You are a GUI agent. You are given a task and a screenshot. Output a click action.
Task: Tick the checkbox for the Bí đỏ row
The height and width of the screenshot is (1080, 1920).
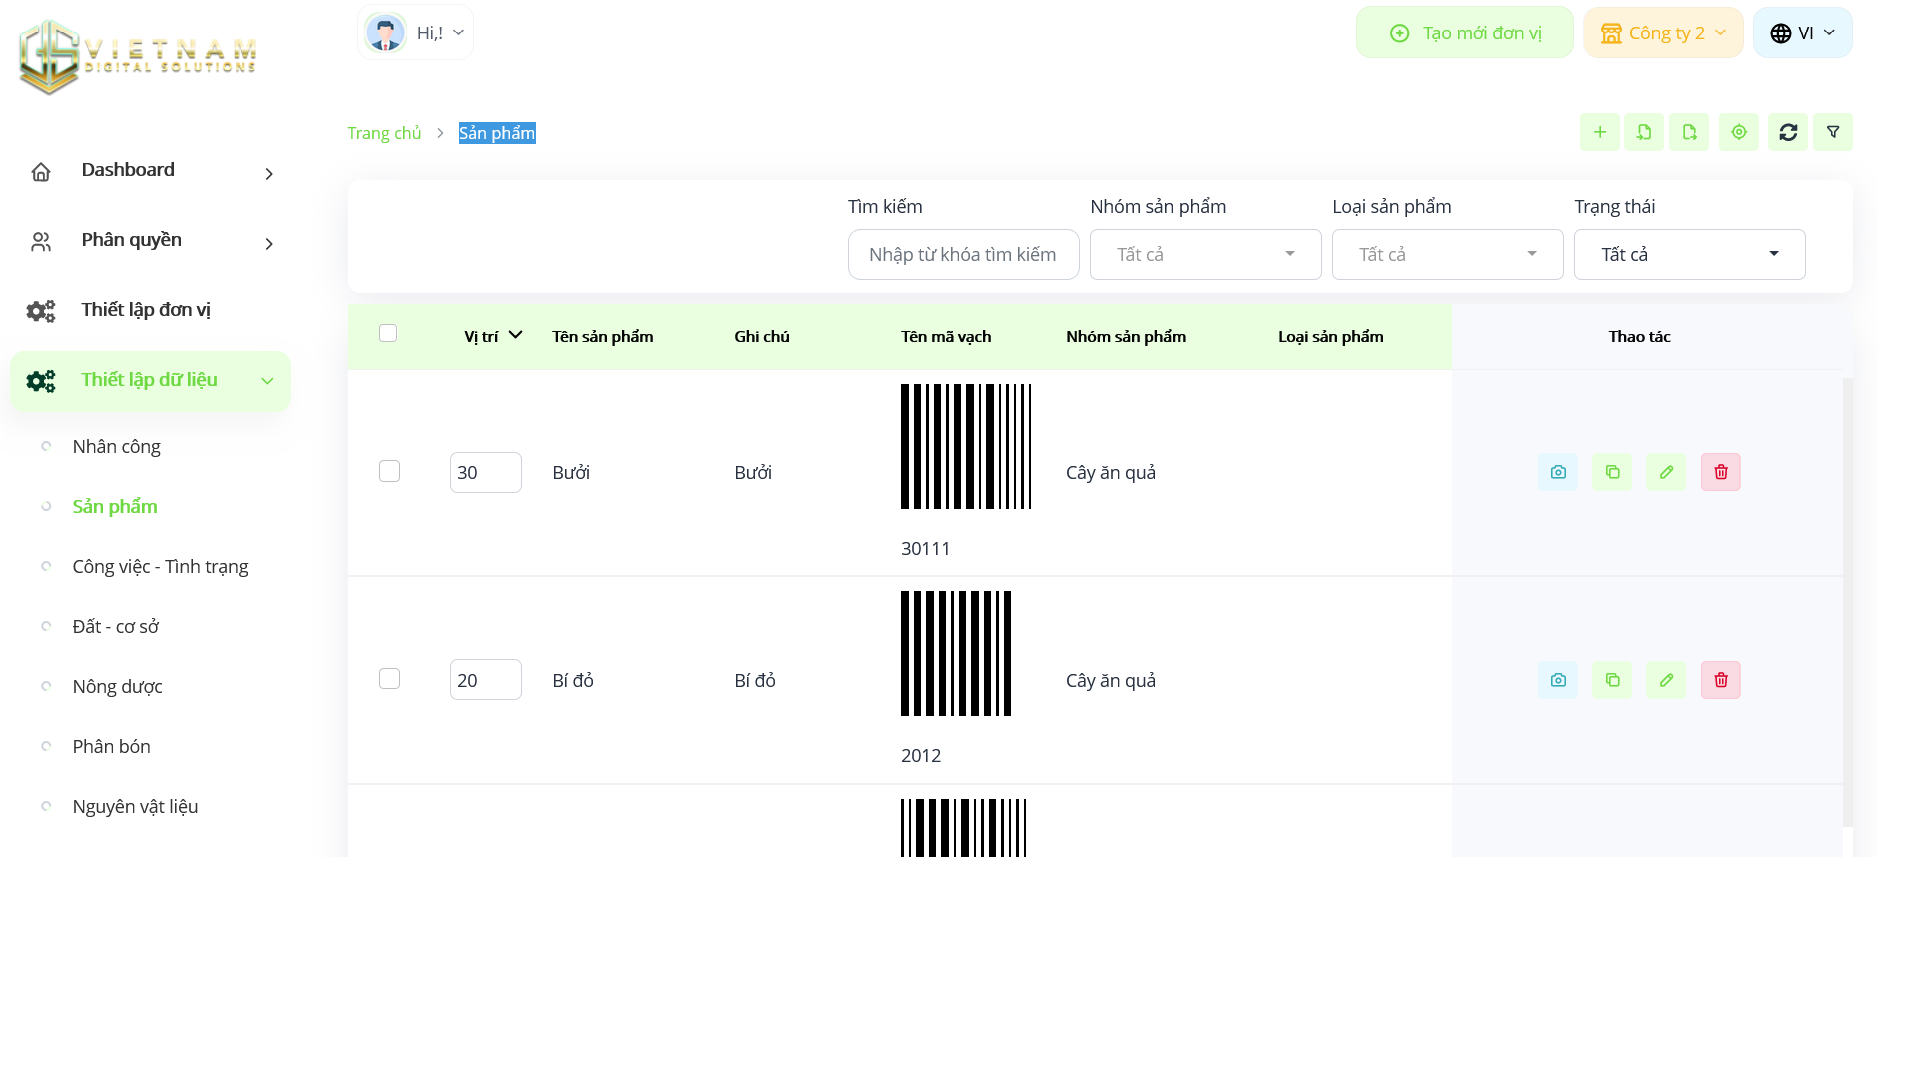point(389,679)
